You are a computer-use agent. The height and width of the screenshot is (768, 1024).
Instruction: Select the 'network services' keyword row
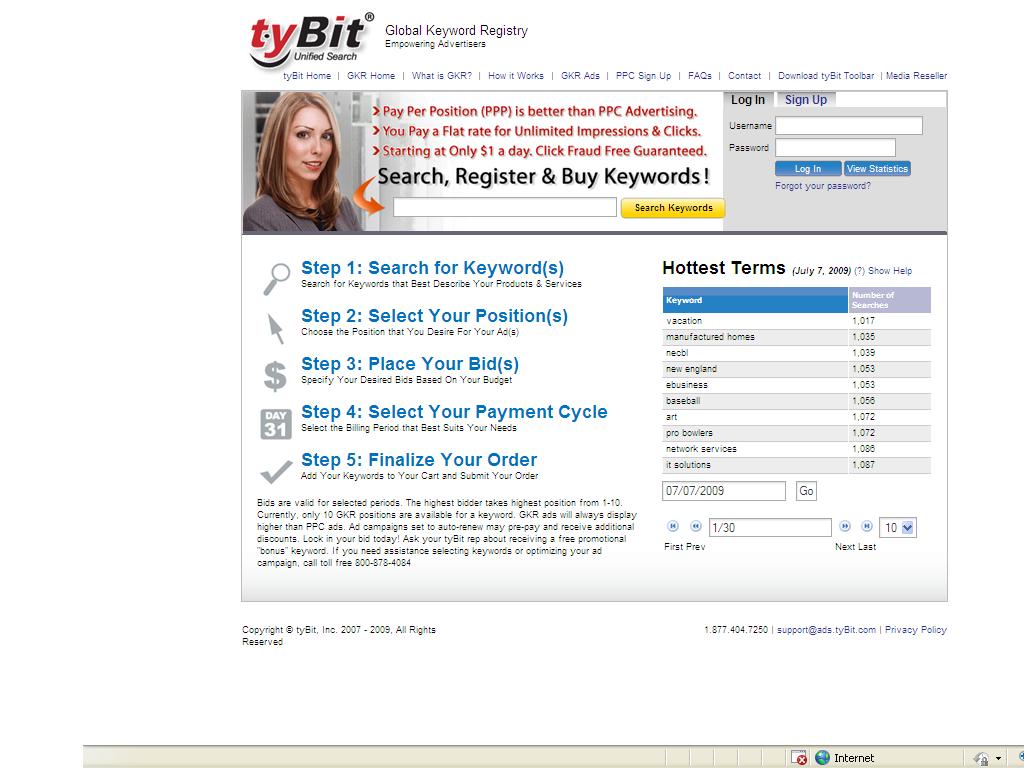797,449
